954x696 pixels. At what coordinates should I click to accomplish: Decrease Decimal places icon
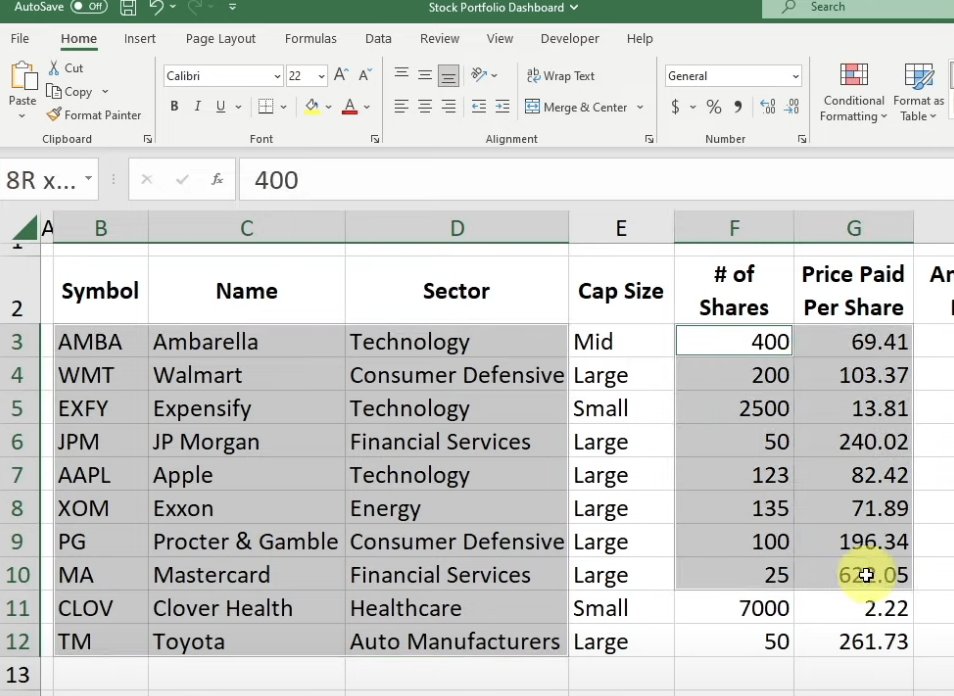(x=792, y=107)
